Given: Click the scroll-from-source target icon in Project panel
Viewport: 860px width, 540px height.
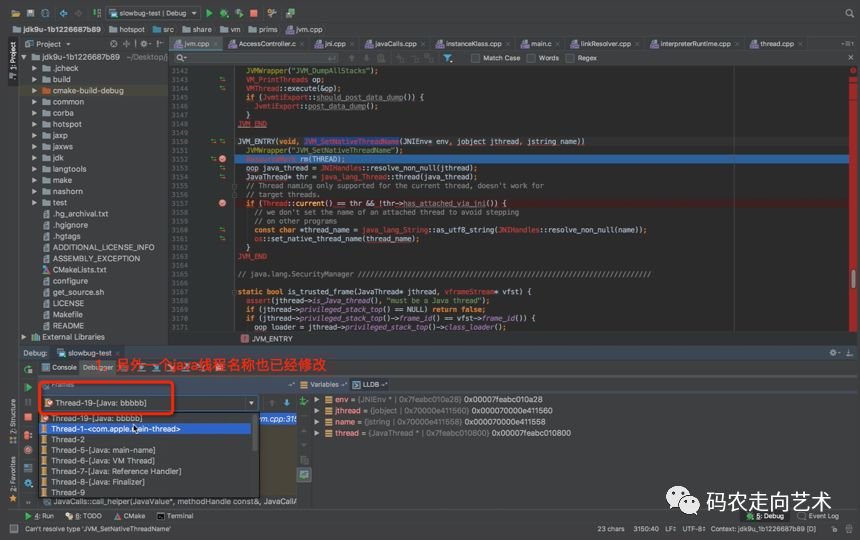Looking at the screenshot, I should [x=114, y=44].
